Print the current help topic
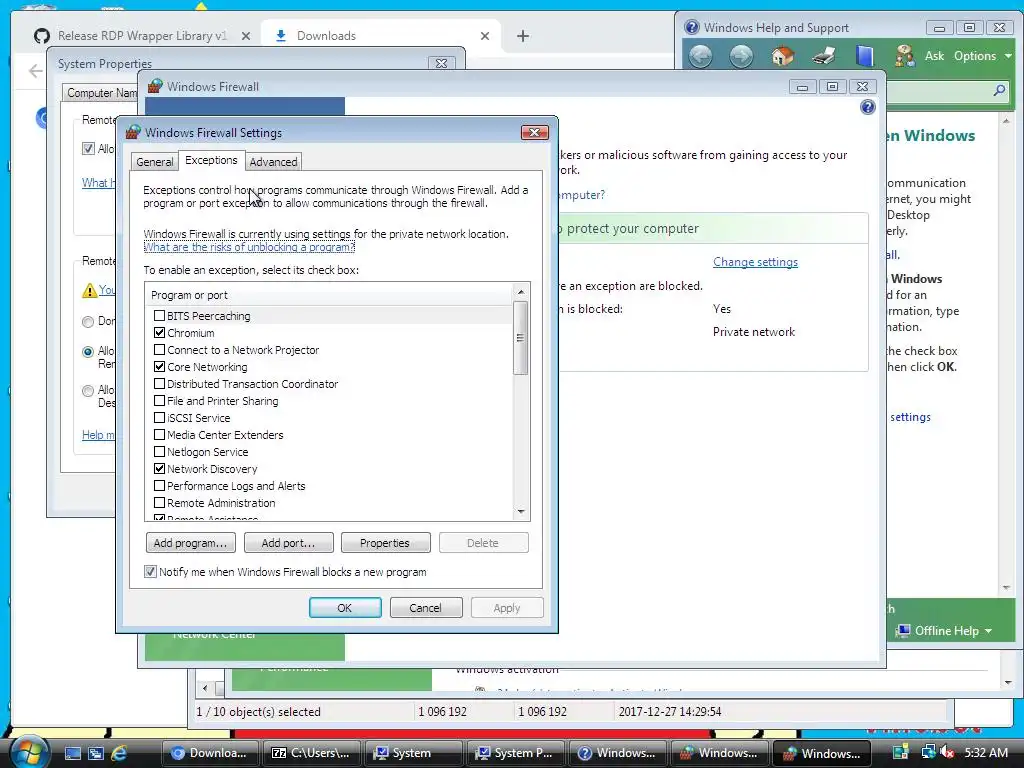The width and height of the screenshot is (1024, 768). pyautogui.click(x=824, y=56)
